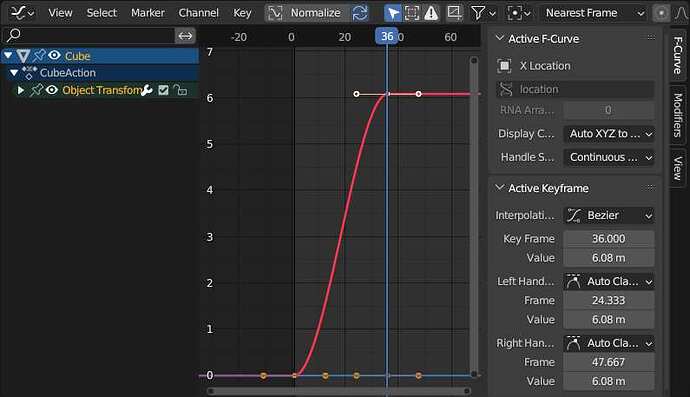Toggle visibility eye of Object Transforms

click(x=52, y=90)
